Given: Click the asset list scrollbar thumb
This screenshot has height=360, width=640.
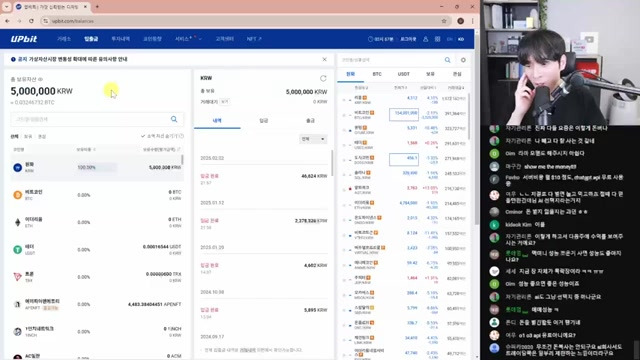Looking at the screenshot, I should pos(182,160).
